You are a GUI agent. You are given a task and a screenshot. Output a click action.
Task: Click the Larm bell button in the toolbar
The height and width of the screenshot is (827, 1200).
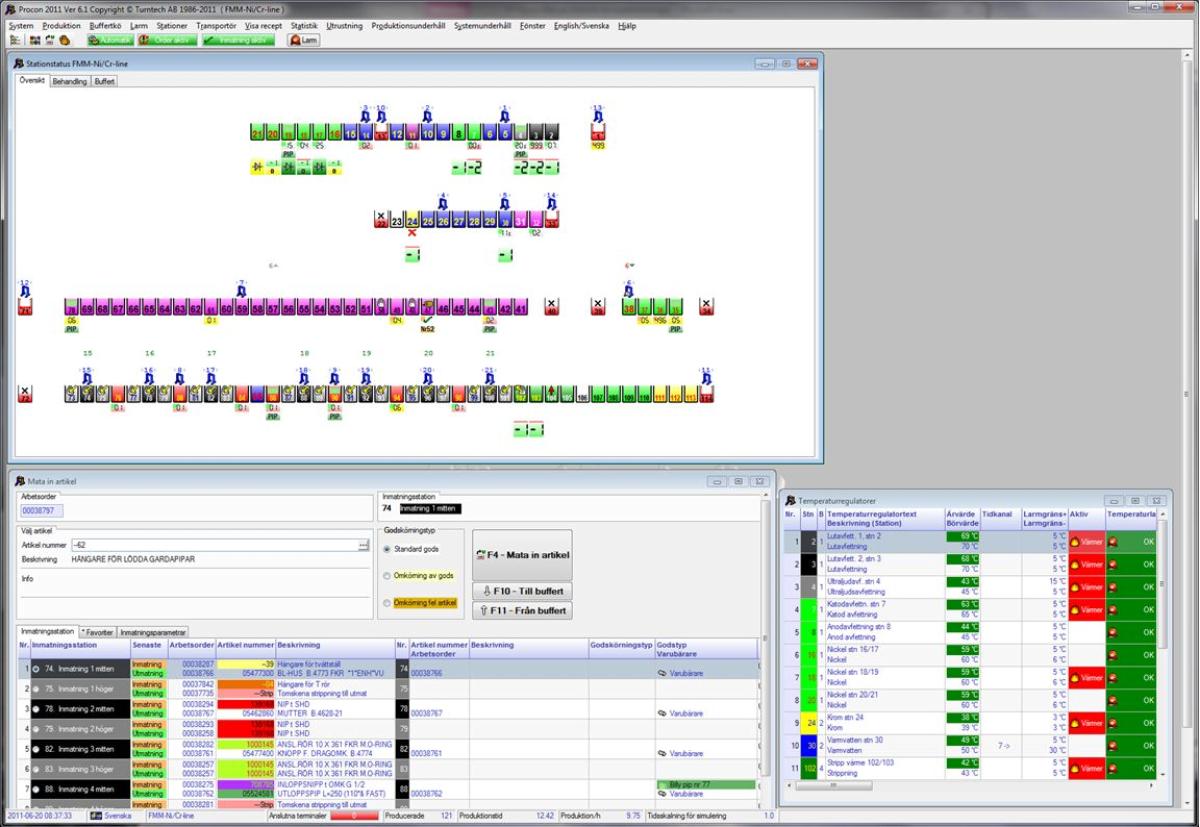click(303, 40)
